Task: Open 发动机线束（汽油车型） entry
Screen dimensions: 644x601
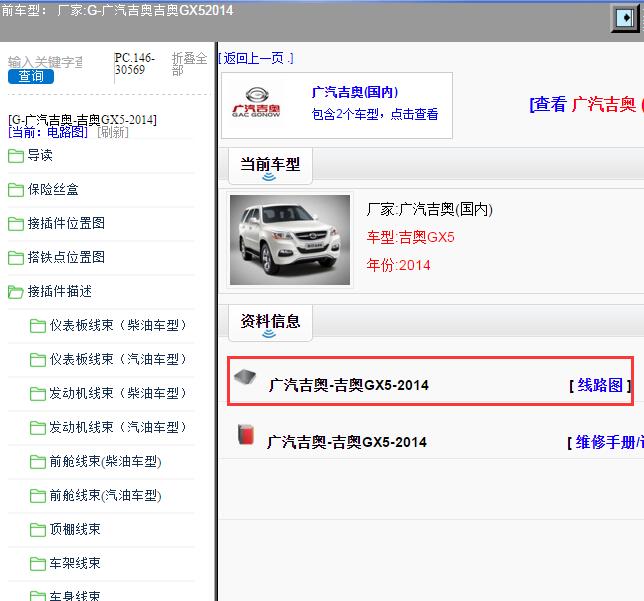Action: 118,428
